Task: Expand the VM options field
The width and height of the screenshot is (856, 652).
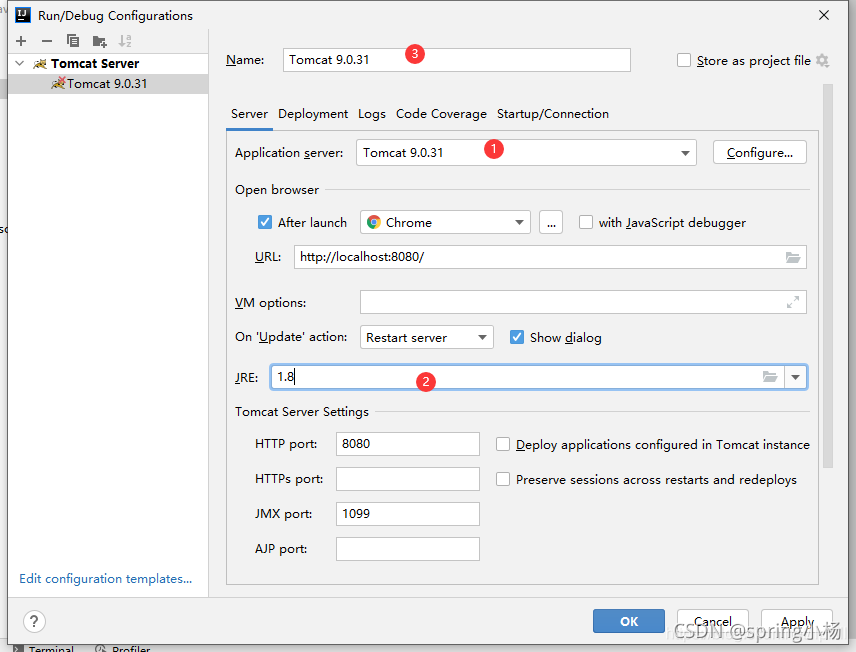Action: point(793,302)
